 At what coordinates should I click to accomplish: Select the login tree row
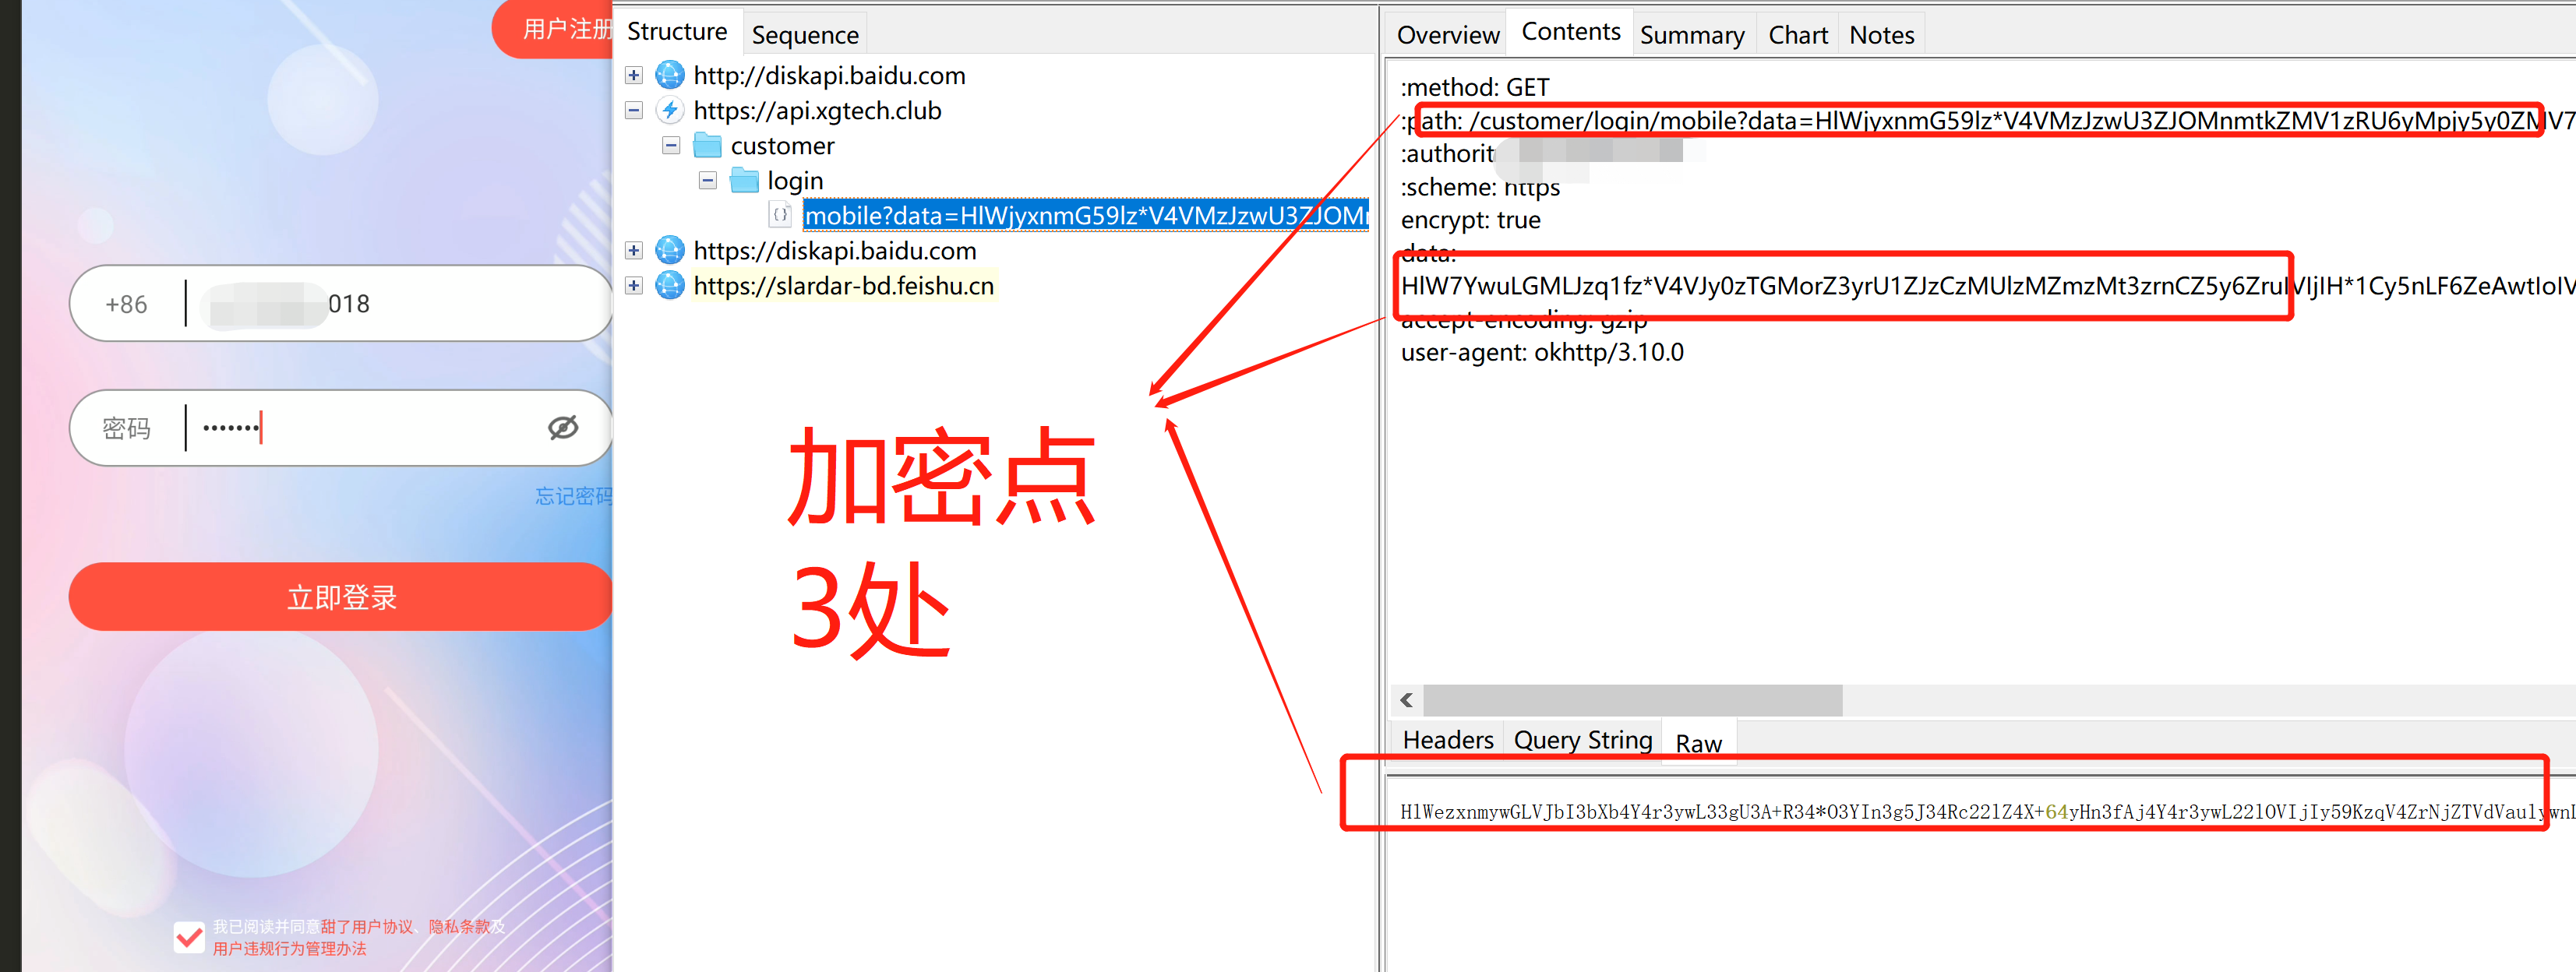[795, 181]
